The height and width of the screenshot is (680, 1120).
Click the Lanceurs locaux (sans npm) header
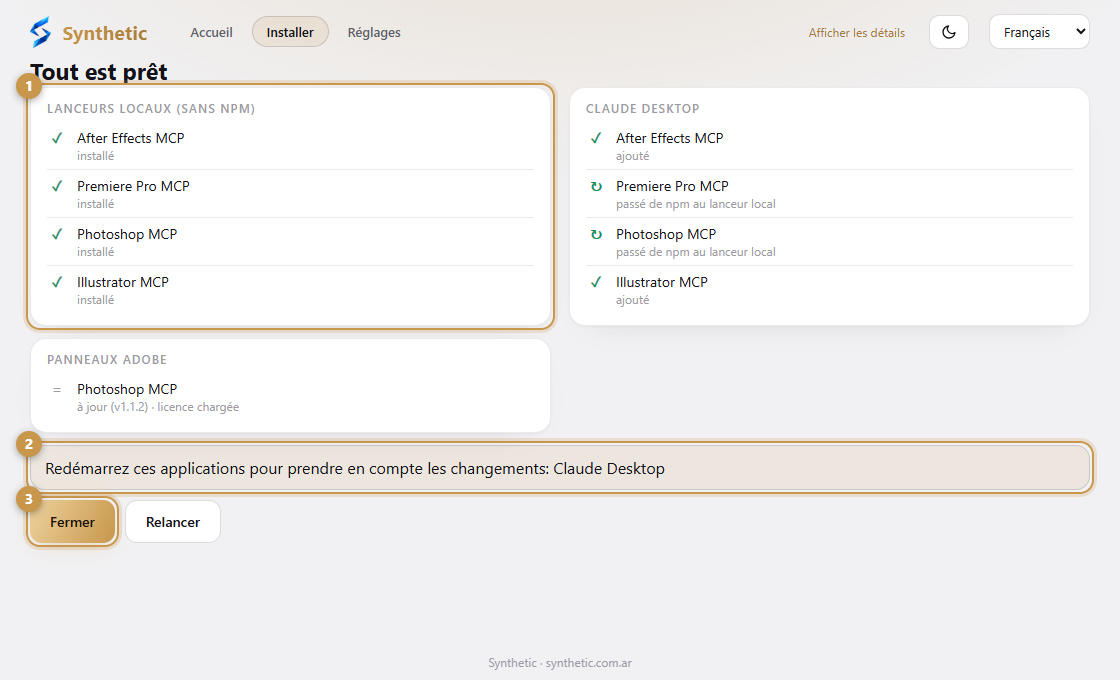[151, 109]
